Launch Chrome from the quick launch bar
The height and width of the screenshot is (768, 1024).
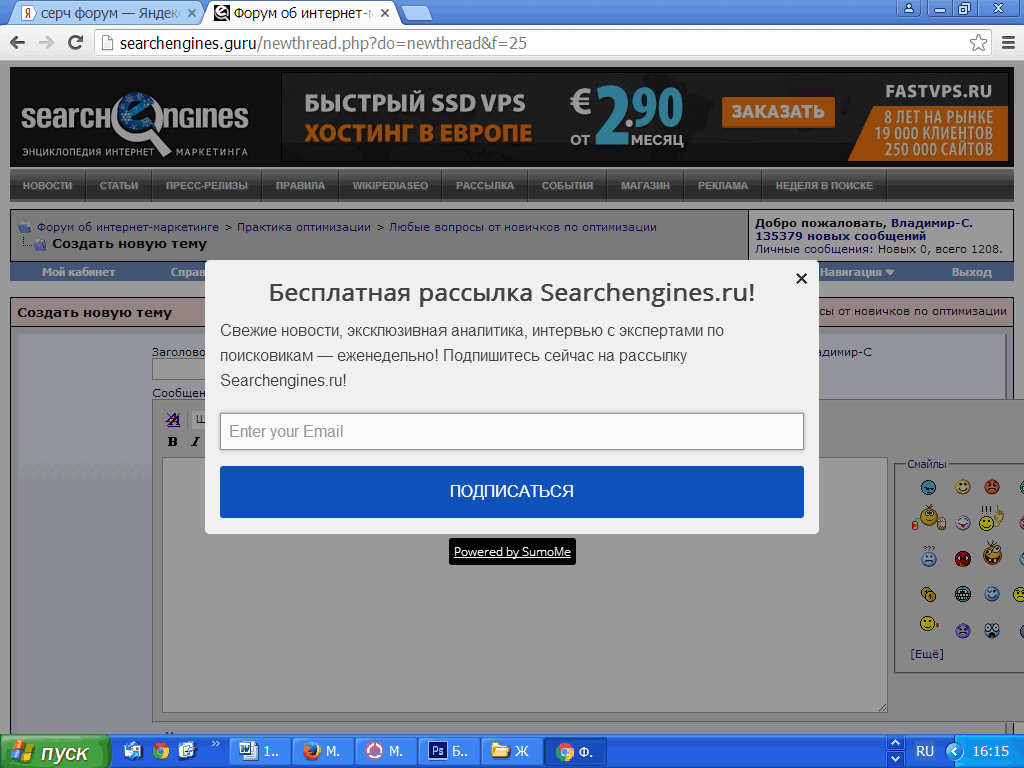point(161,752)
